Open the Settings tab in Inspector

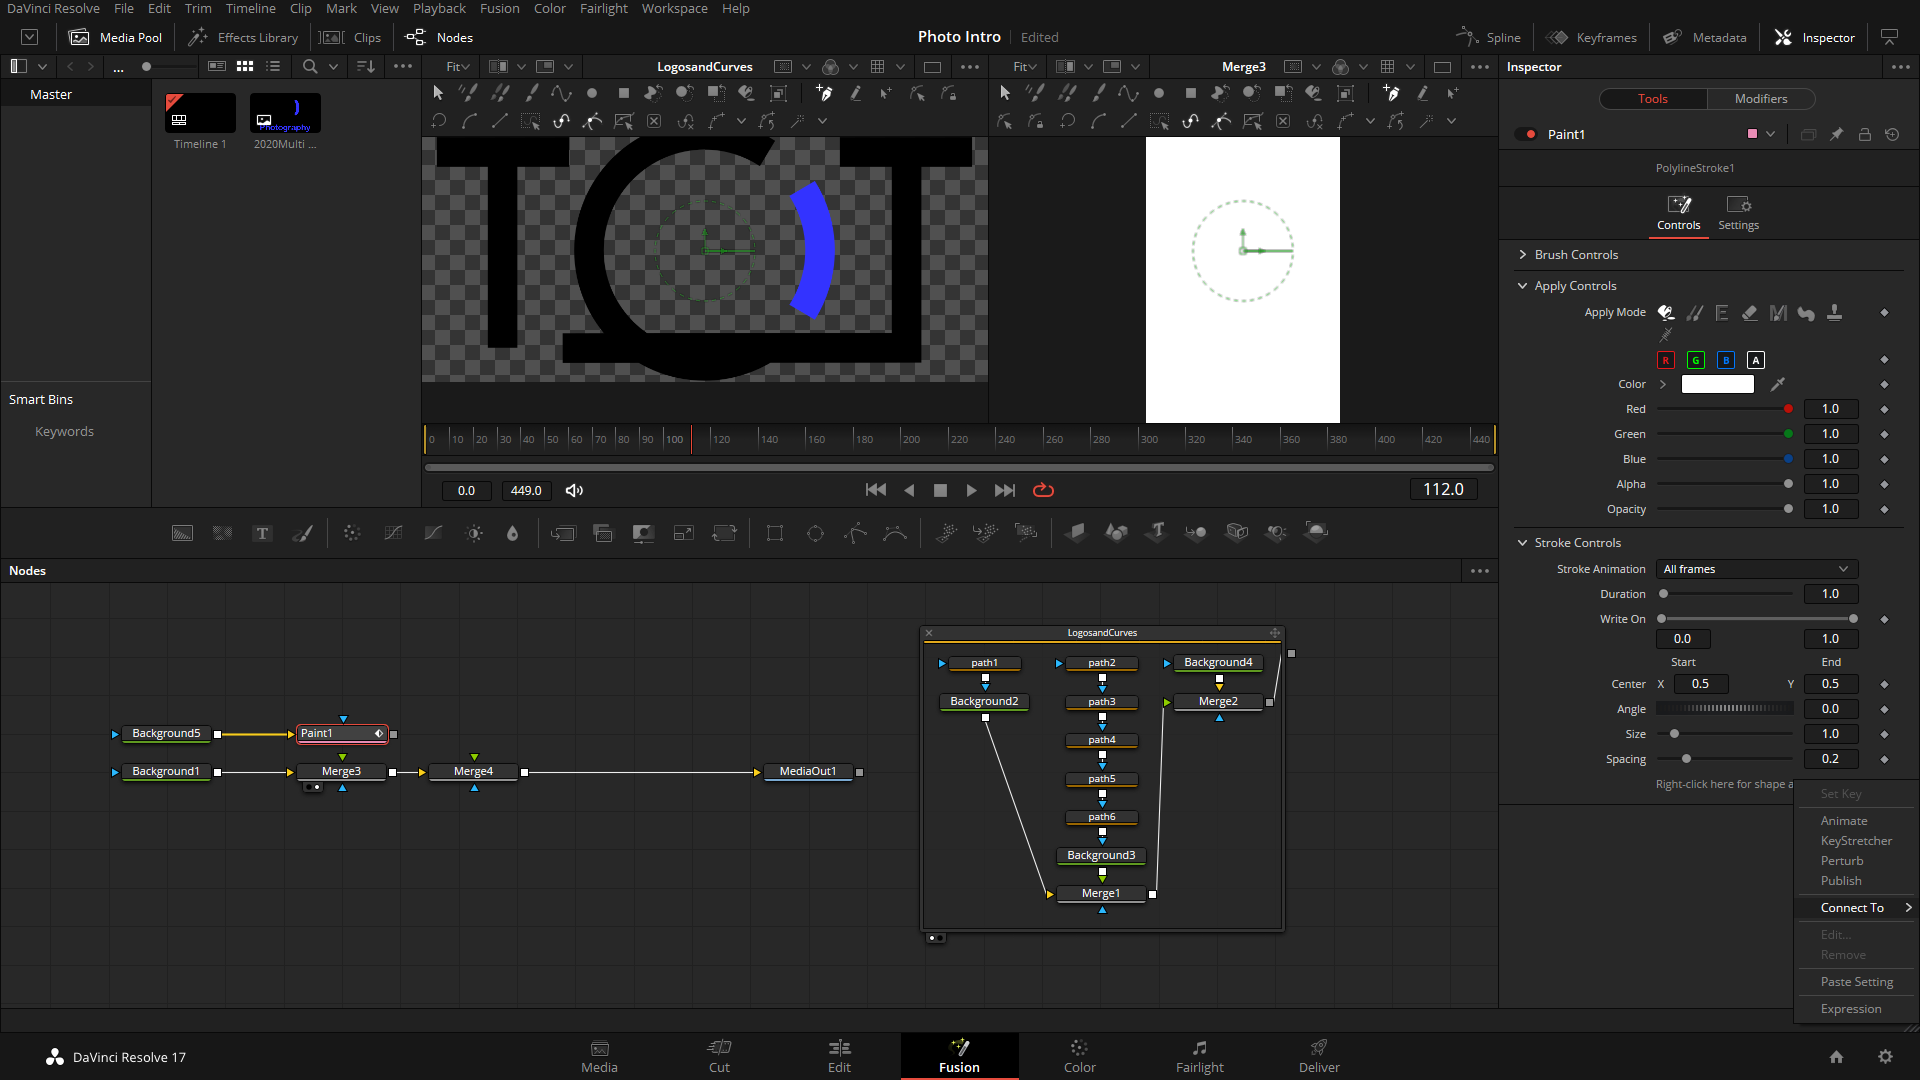tap(1738, 213)
